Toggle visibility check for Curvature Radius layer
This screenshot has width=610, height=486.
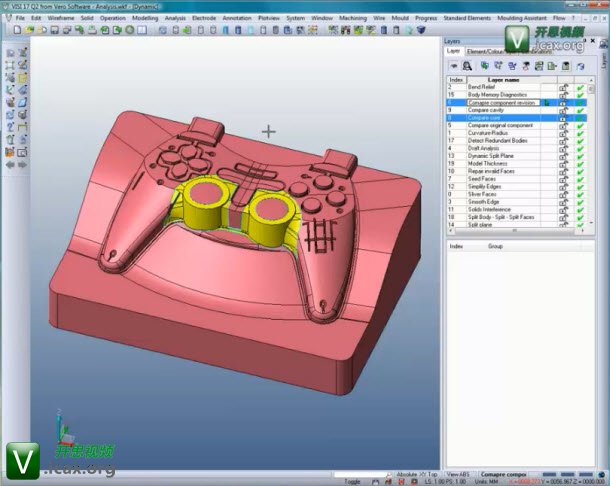580,133
